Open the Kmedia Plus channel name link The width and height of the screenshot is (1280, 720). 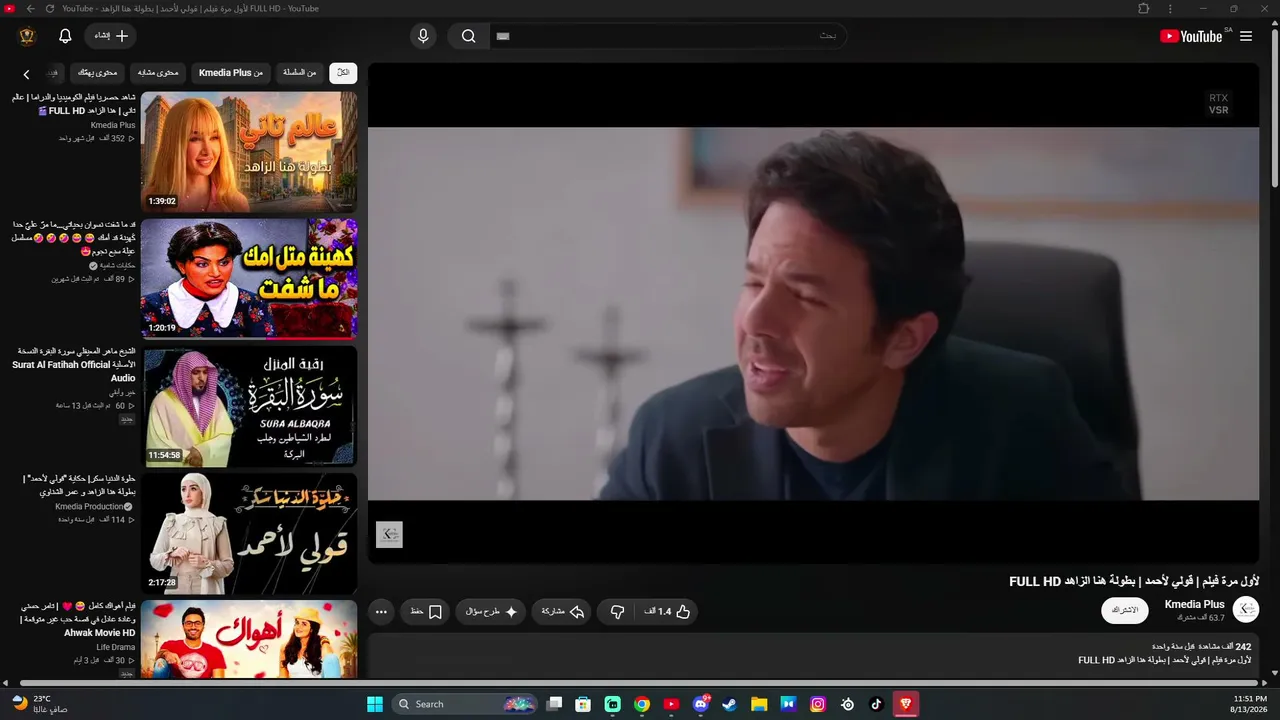(x=1195, y=604)
